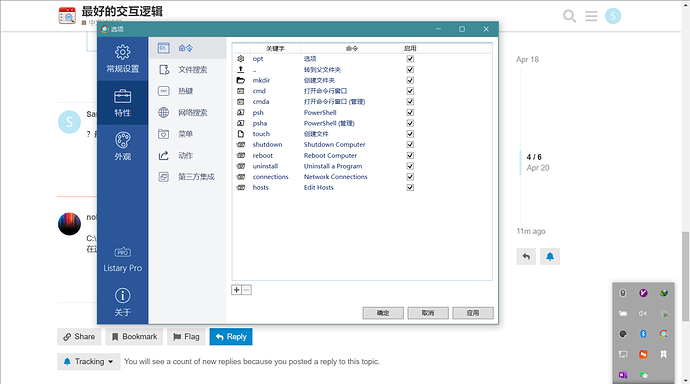The image size is (690, 384).
Task: Select the 动作 actions tab
Action: click(x=188, y=155)
